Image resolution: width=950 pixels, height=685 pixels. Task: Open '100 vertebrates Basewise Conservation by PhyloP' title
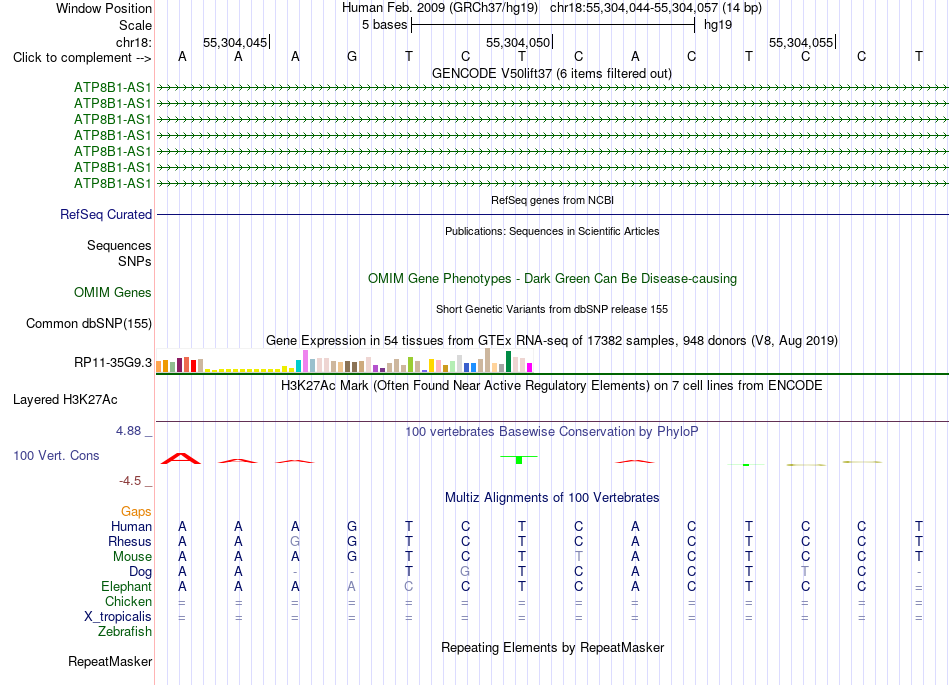click(552, 432)
